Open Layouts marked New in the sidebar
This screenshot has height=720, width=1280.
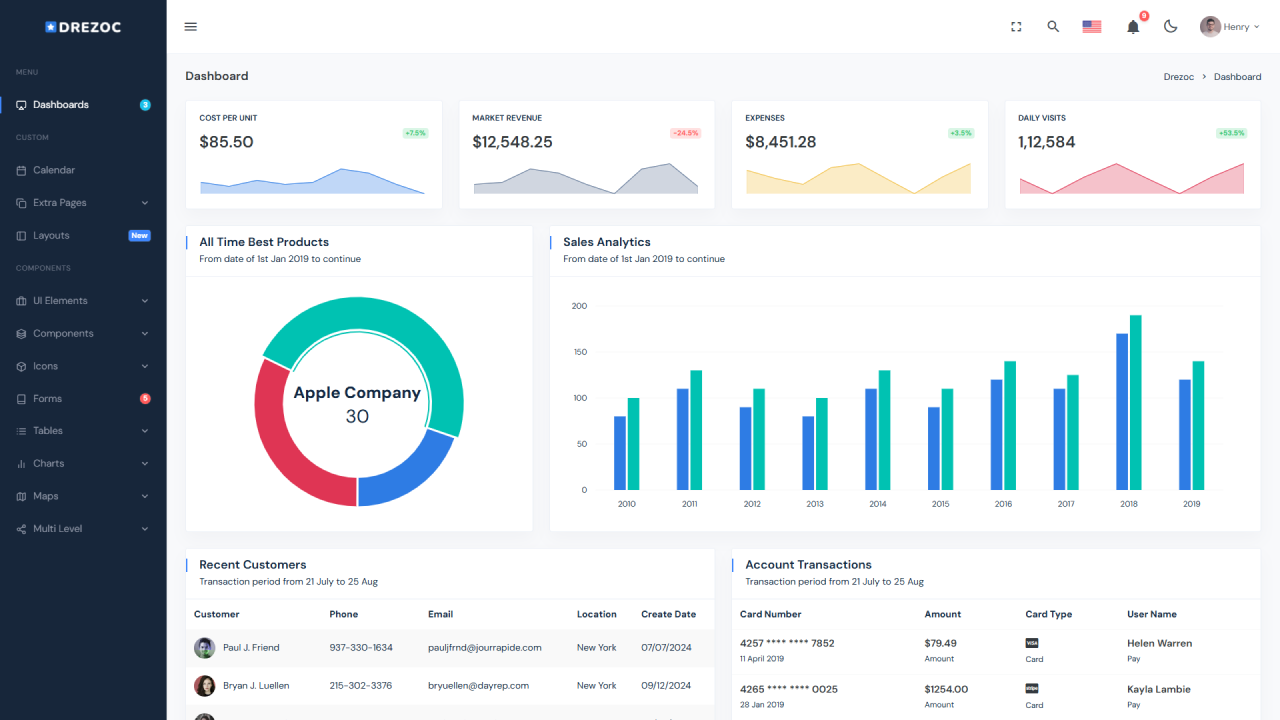point(51,236)
